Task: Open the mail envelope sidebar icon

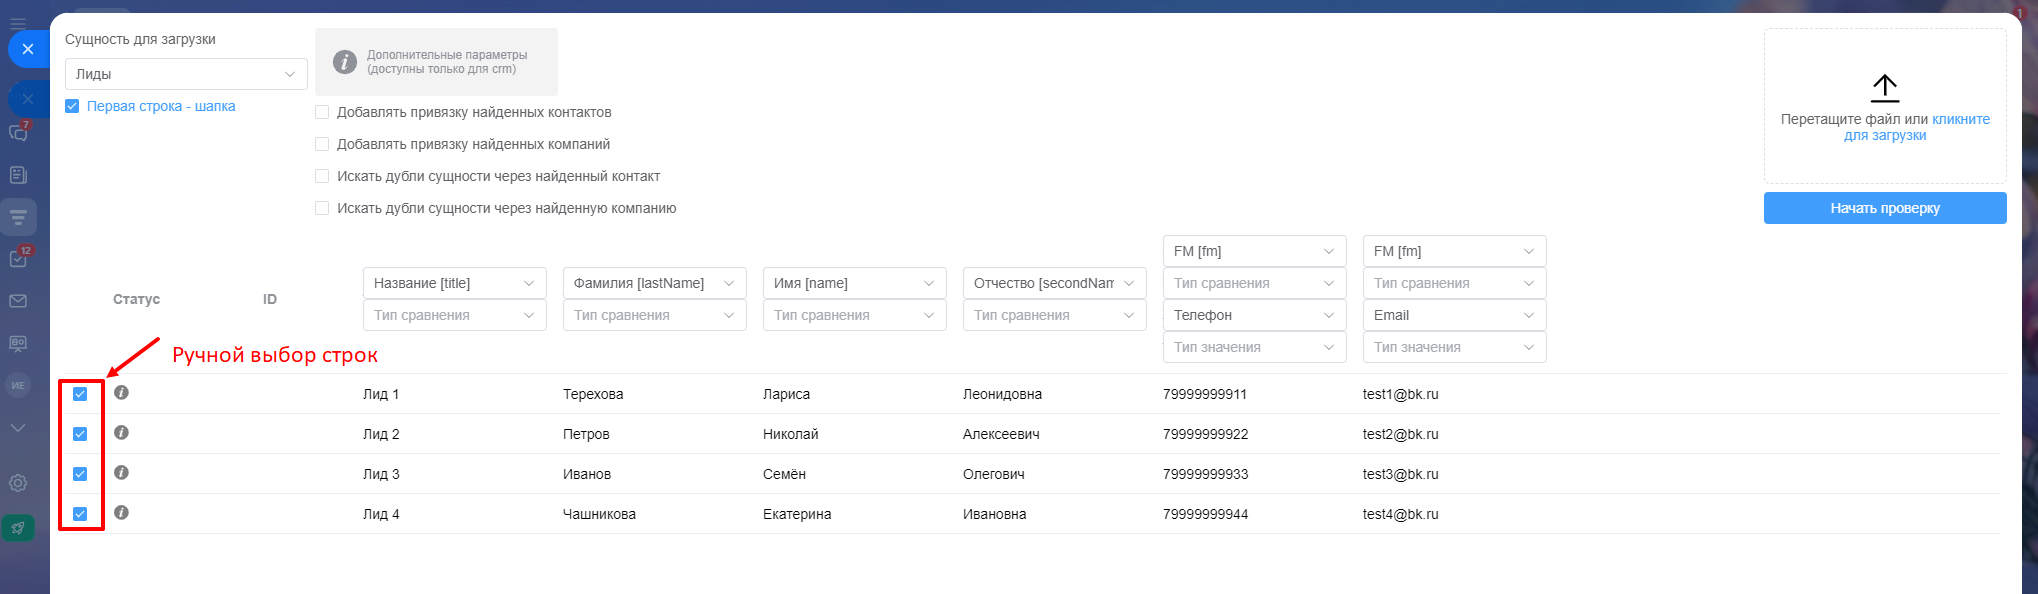Action: pos(18,301)
